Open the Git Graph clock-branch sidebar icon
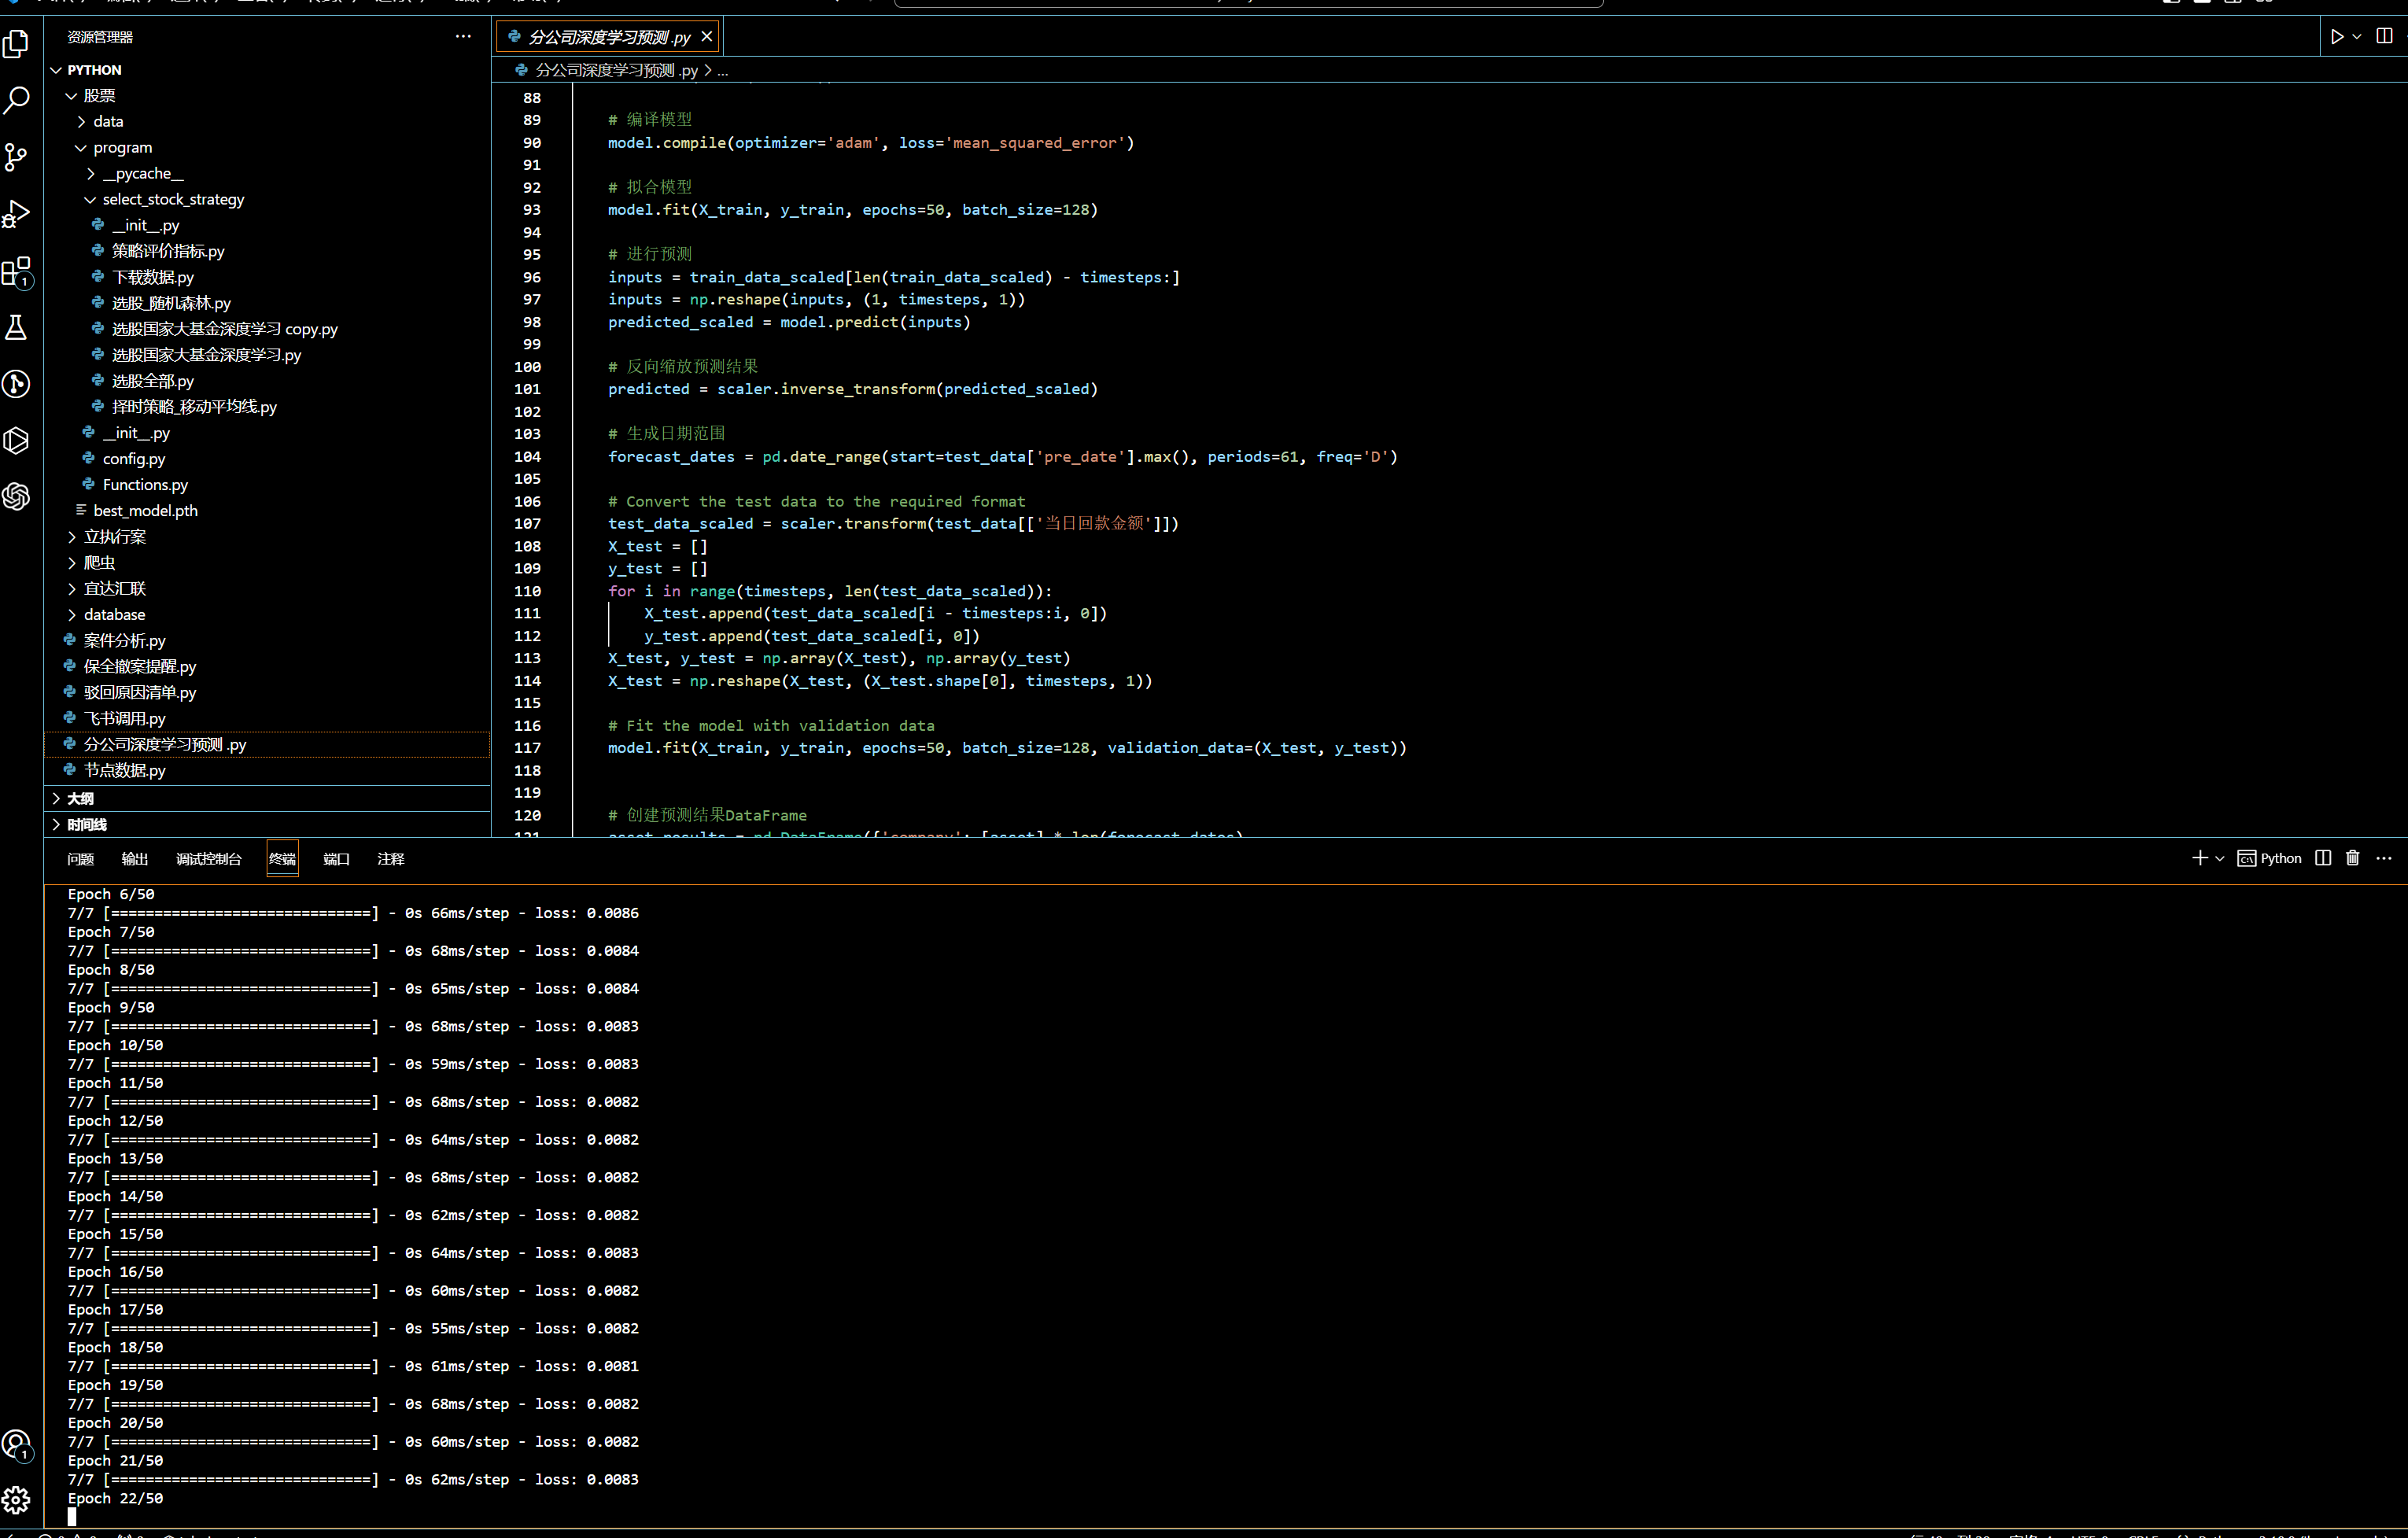Viewport: 2408px width, 1538px height. [17, 384]
